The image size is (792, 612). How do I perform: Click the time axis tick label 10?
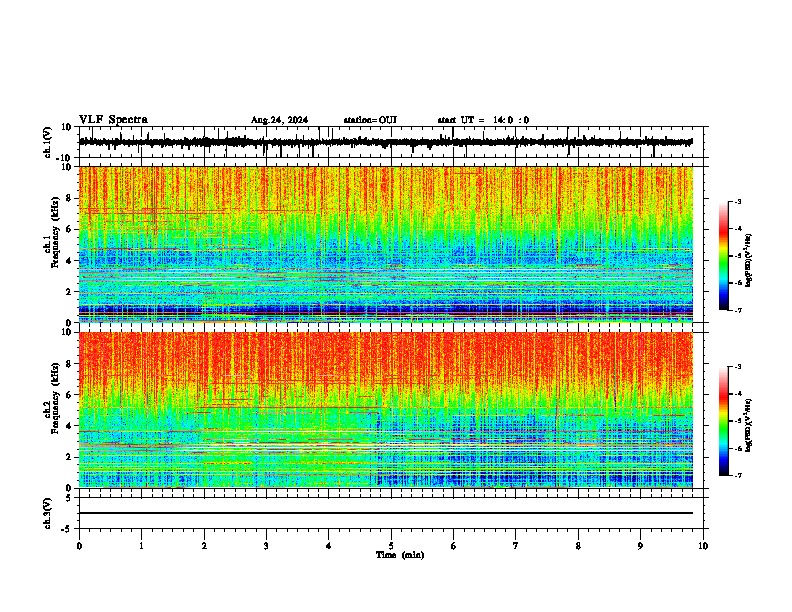click(703, 546)
